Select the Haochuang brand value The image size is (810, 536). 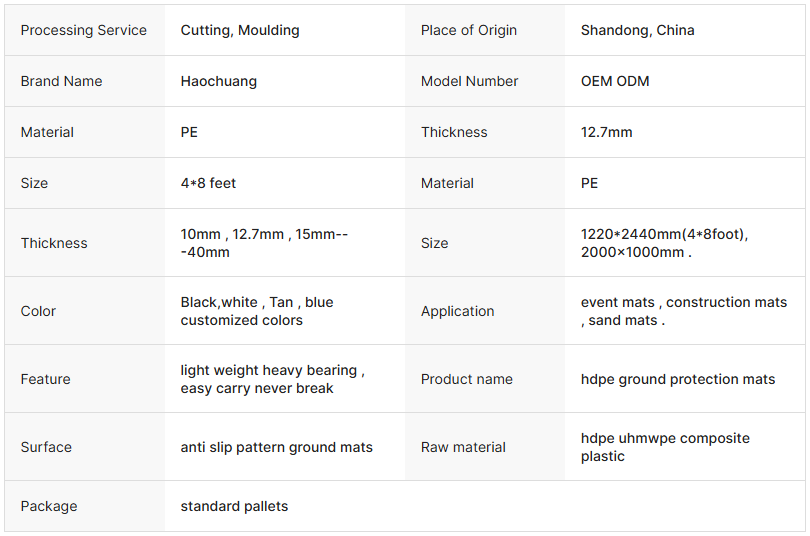click(x=218, y=81)
